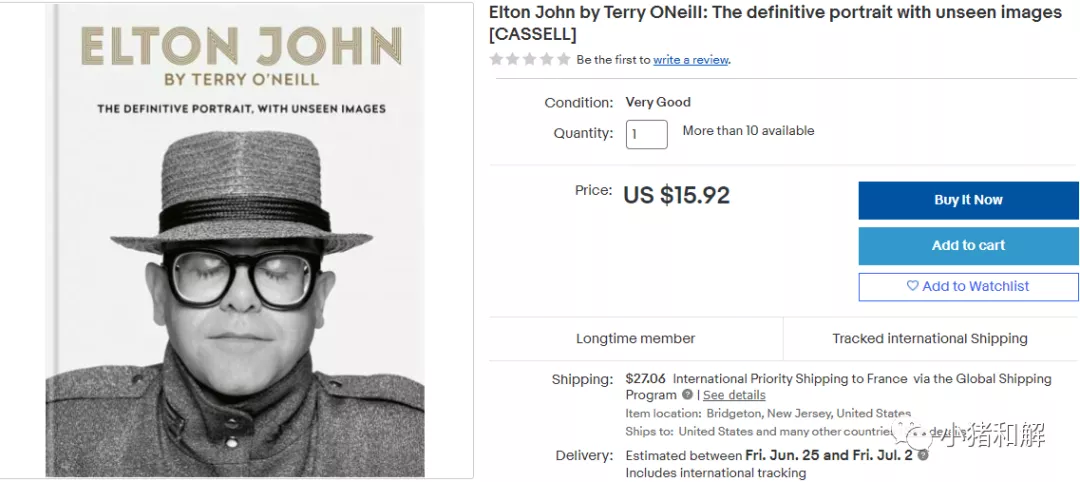Click the help icon beside Global Shipping Program
Viewport: 1080px width, 482px height.
(x=687, y=395)
